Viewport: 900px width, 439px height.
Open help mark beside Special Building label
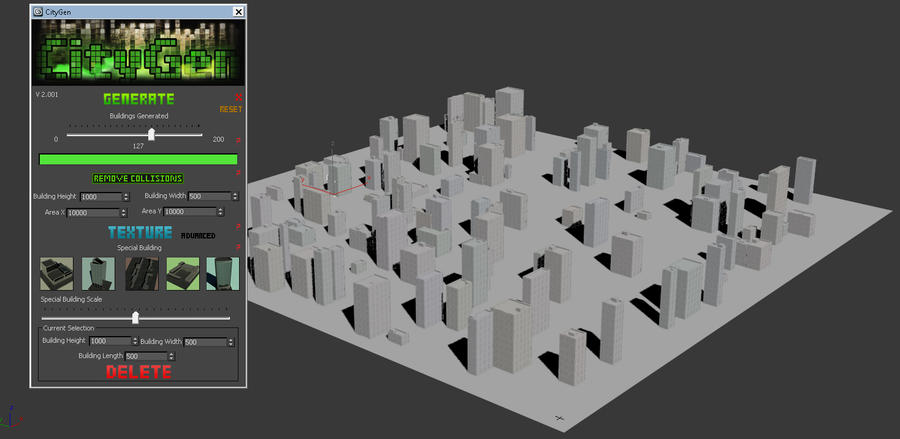(238, 247)
